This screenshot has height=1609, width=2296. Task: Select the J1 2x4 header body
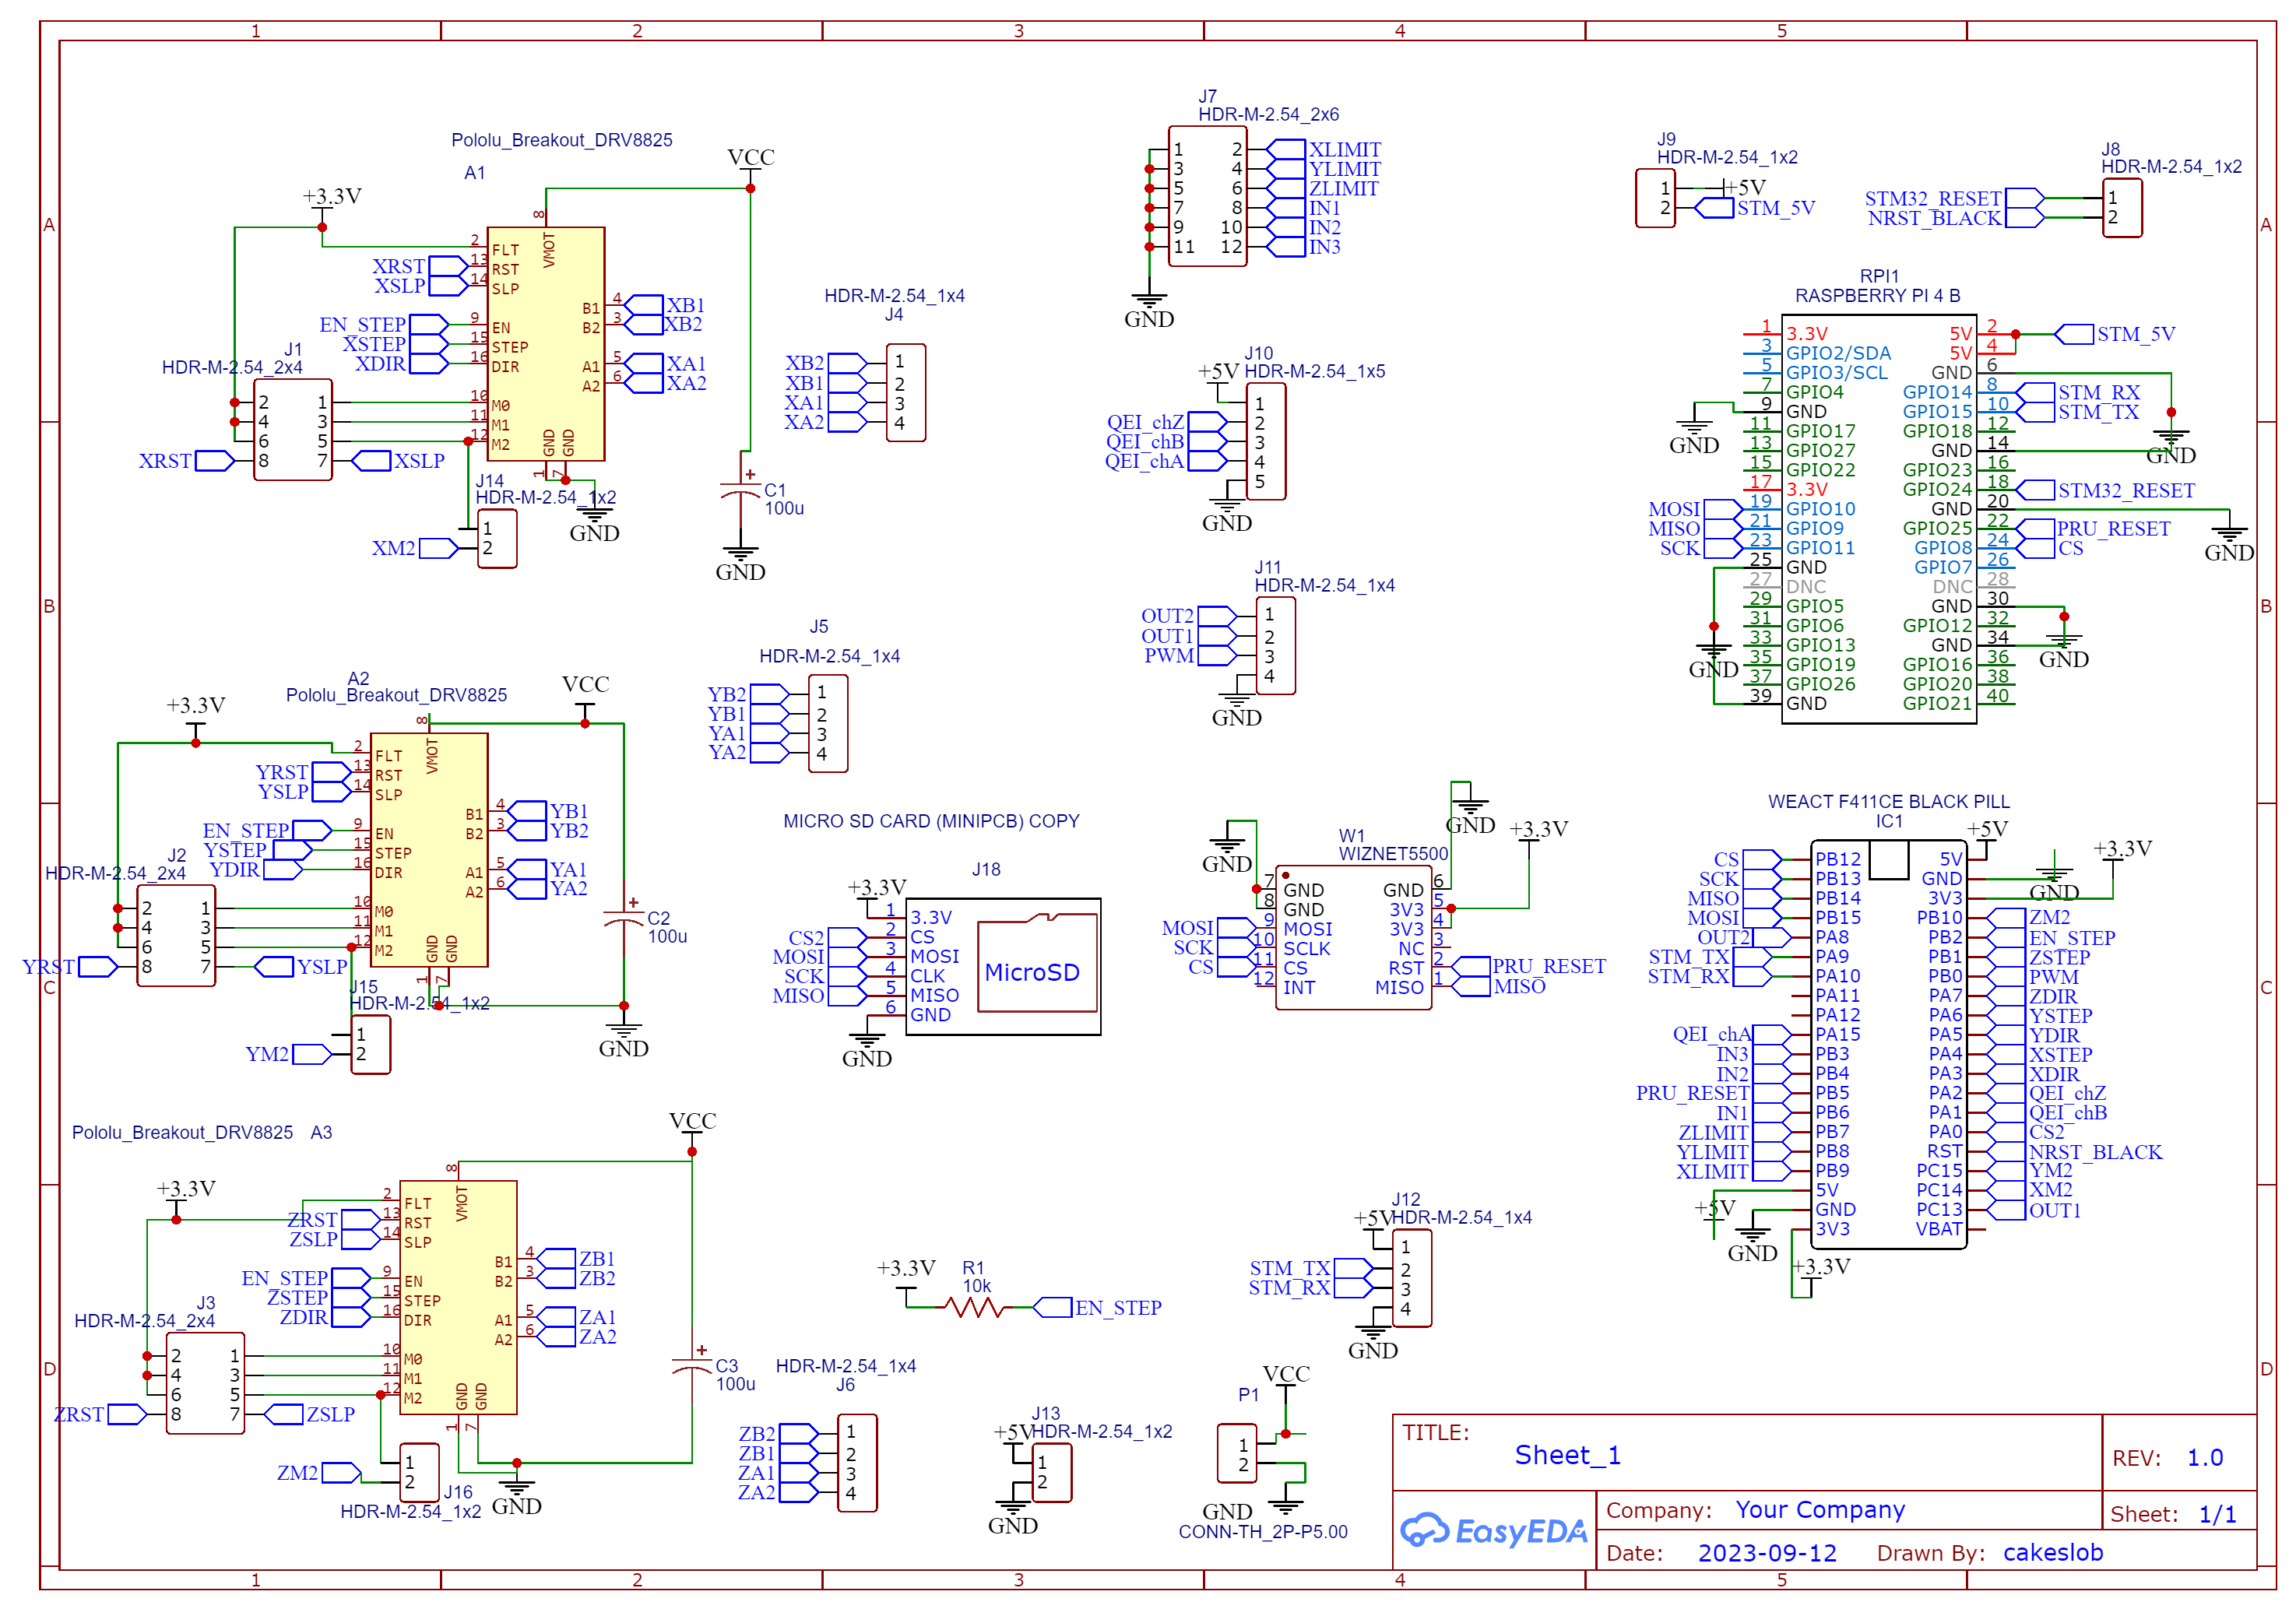tap(293, 430)
